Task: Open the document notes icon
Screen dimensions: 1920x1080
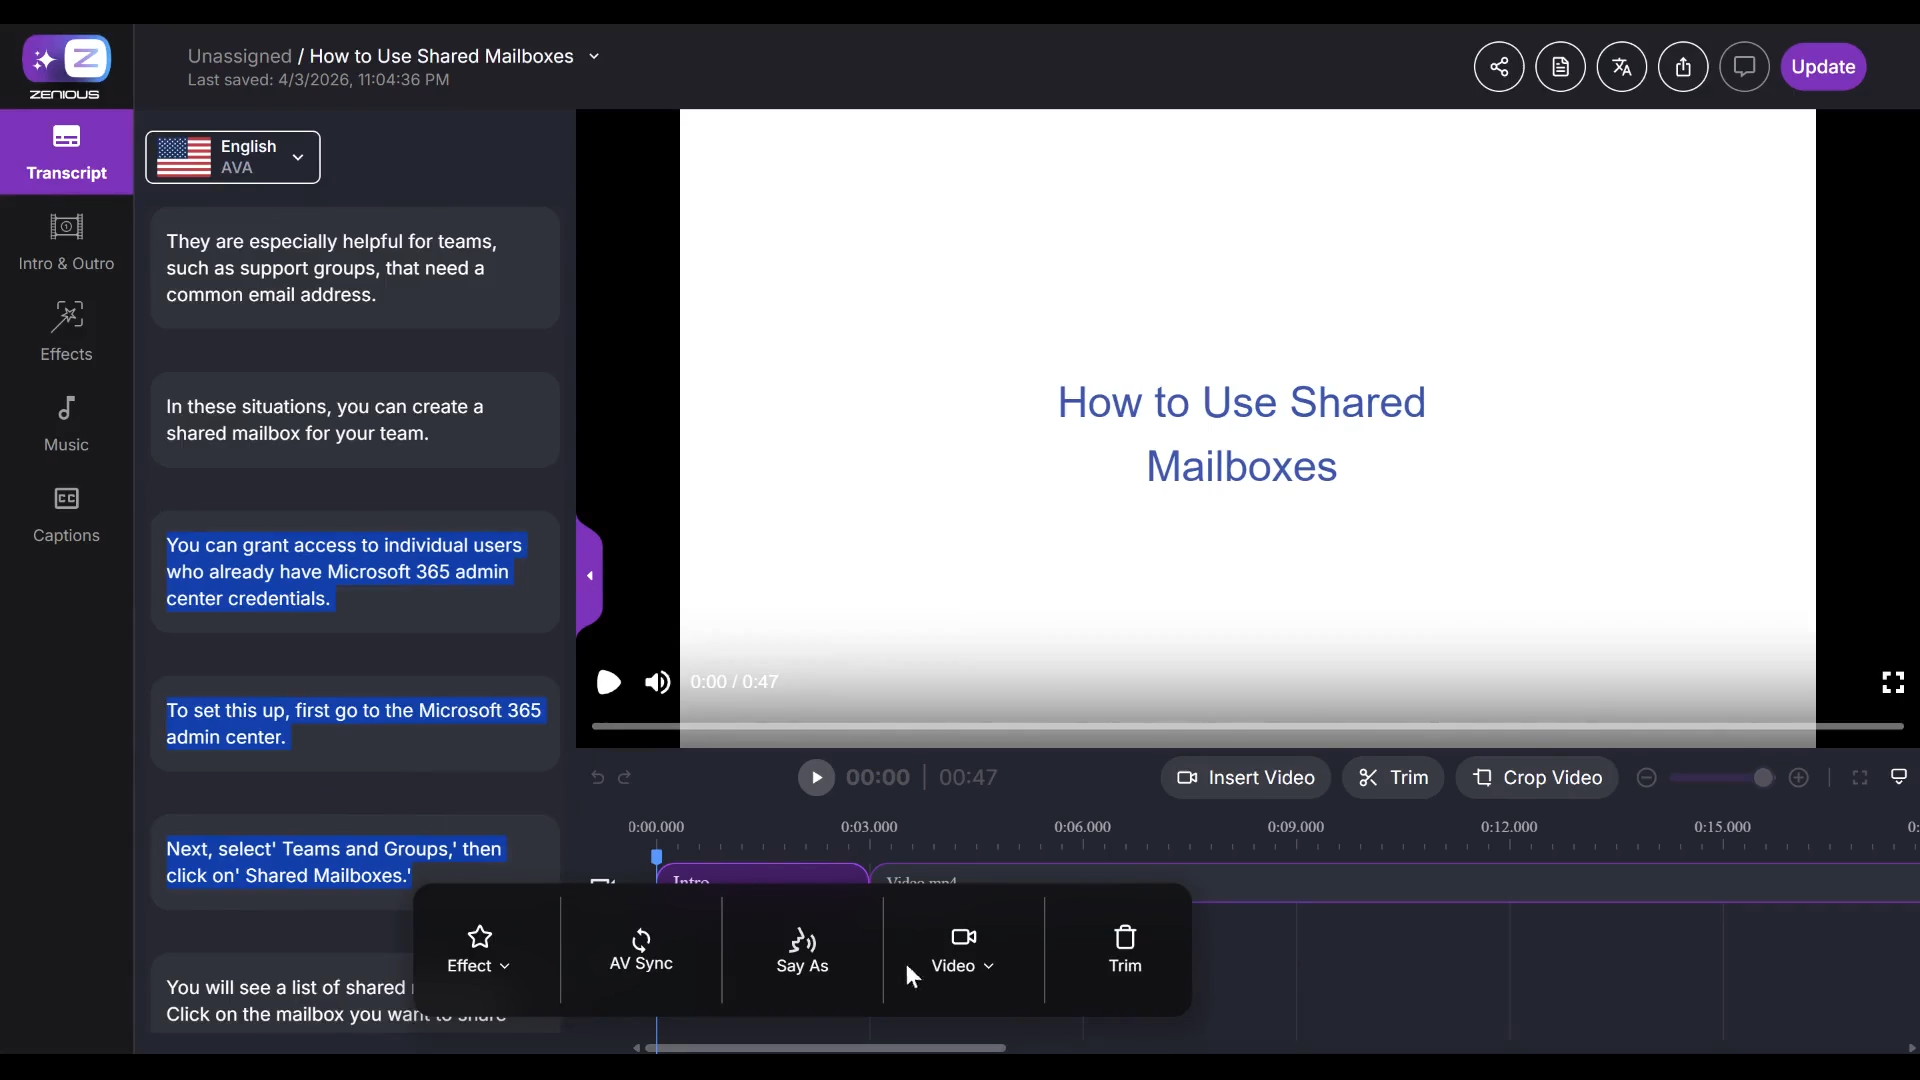Action: tap(1560, 67)
